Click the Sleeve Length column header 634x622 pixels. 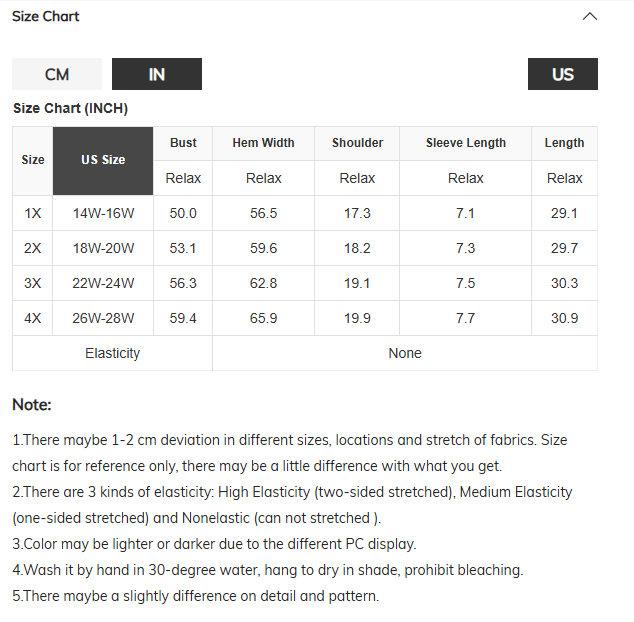tap(465, 143)
